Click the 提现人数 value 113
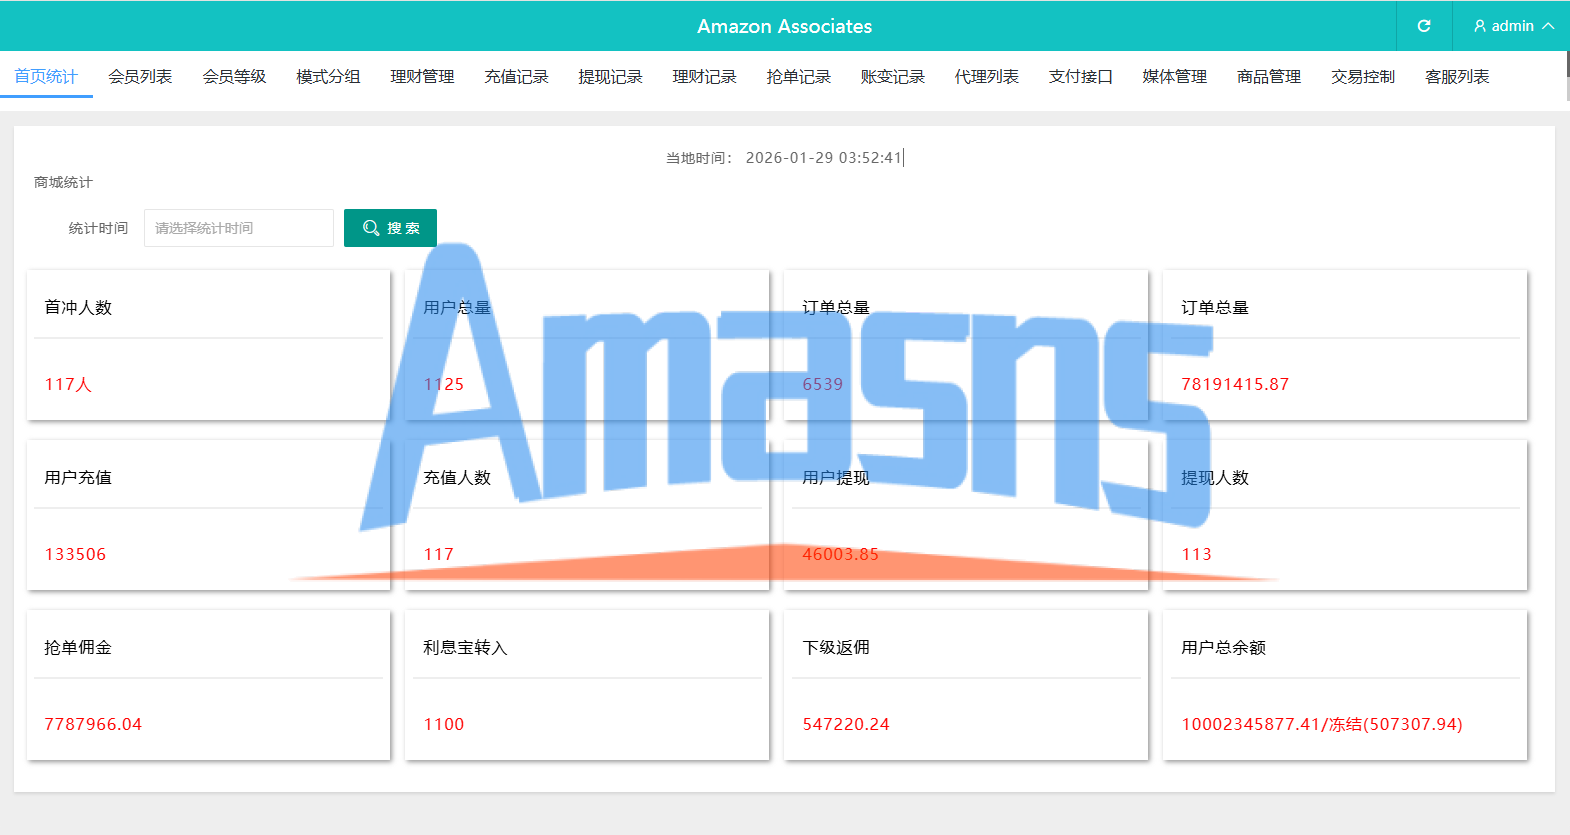The height and width of the screenshot is (835, 1570). (x=1196, y=554)
